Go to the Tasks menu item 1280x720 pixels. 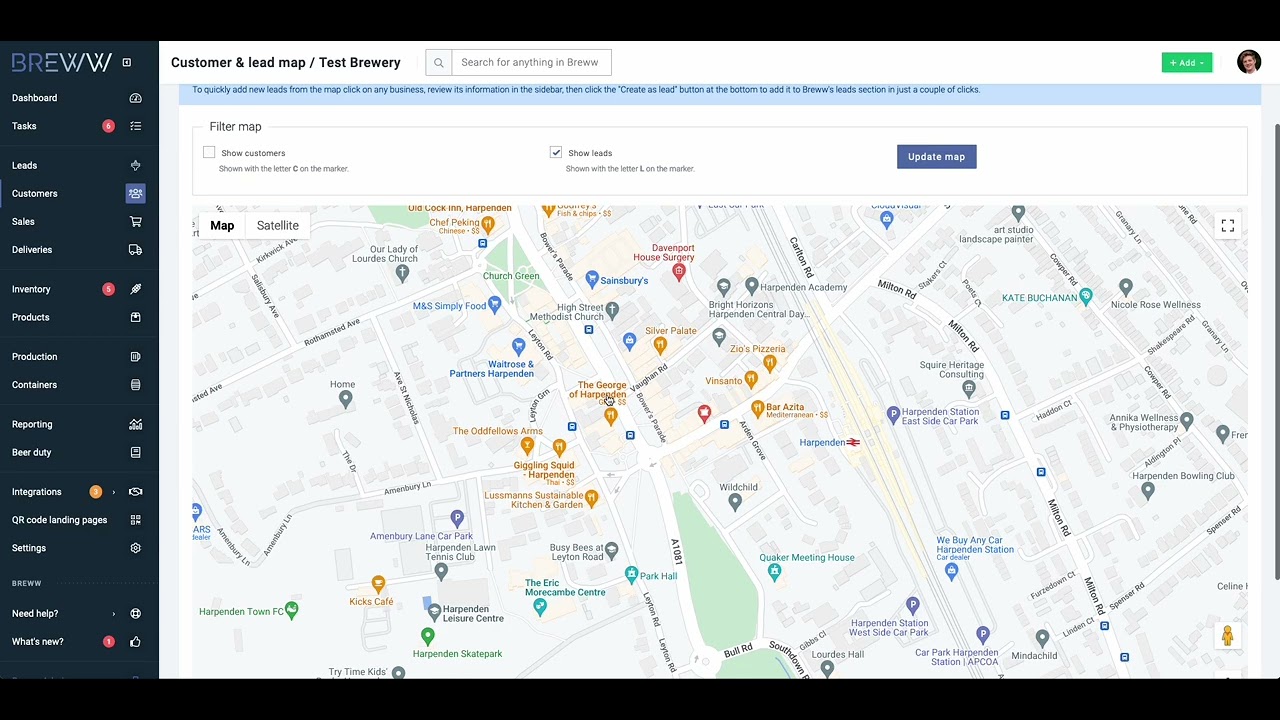pos(24,126)
